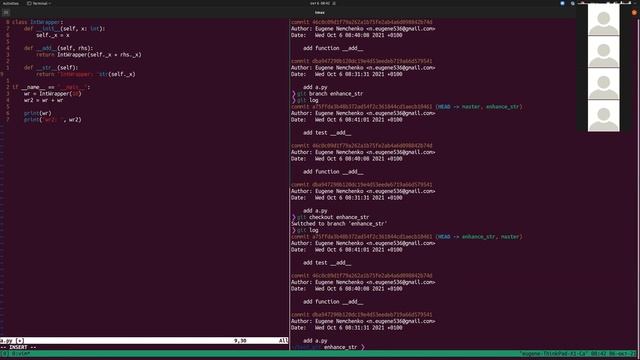Click the 'if __name__ ==' line

pos(51,87)
